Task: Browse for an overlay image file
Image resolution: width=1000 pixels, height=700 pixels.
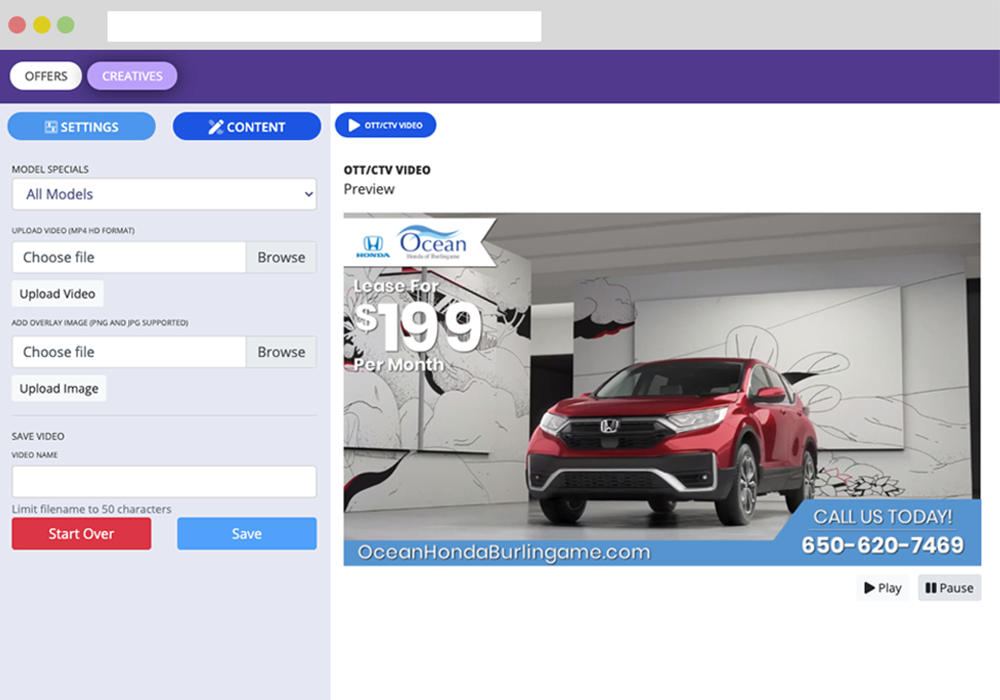Action: [x=281, y=352]
